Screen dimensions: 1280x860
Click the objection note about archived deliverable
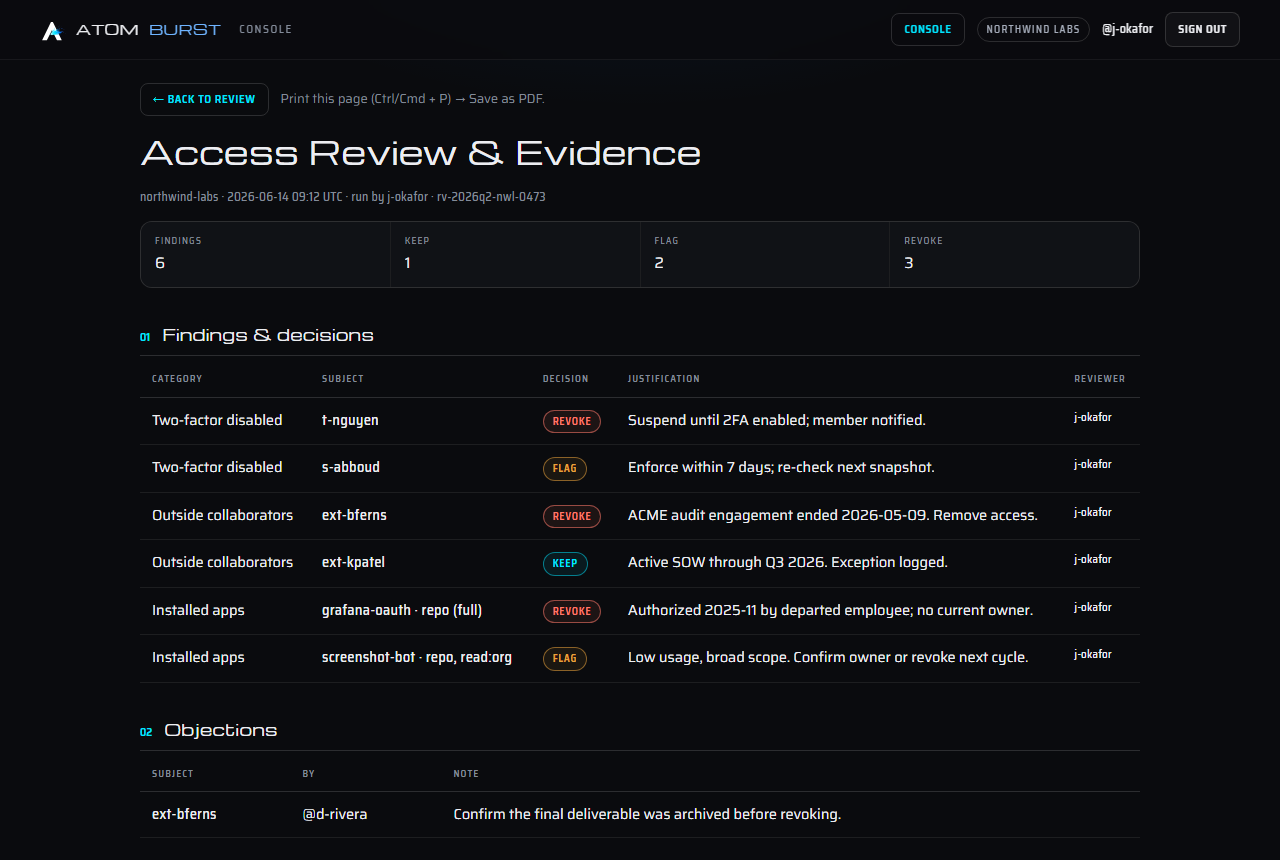pyautogui.click(x=647, y=814)
